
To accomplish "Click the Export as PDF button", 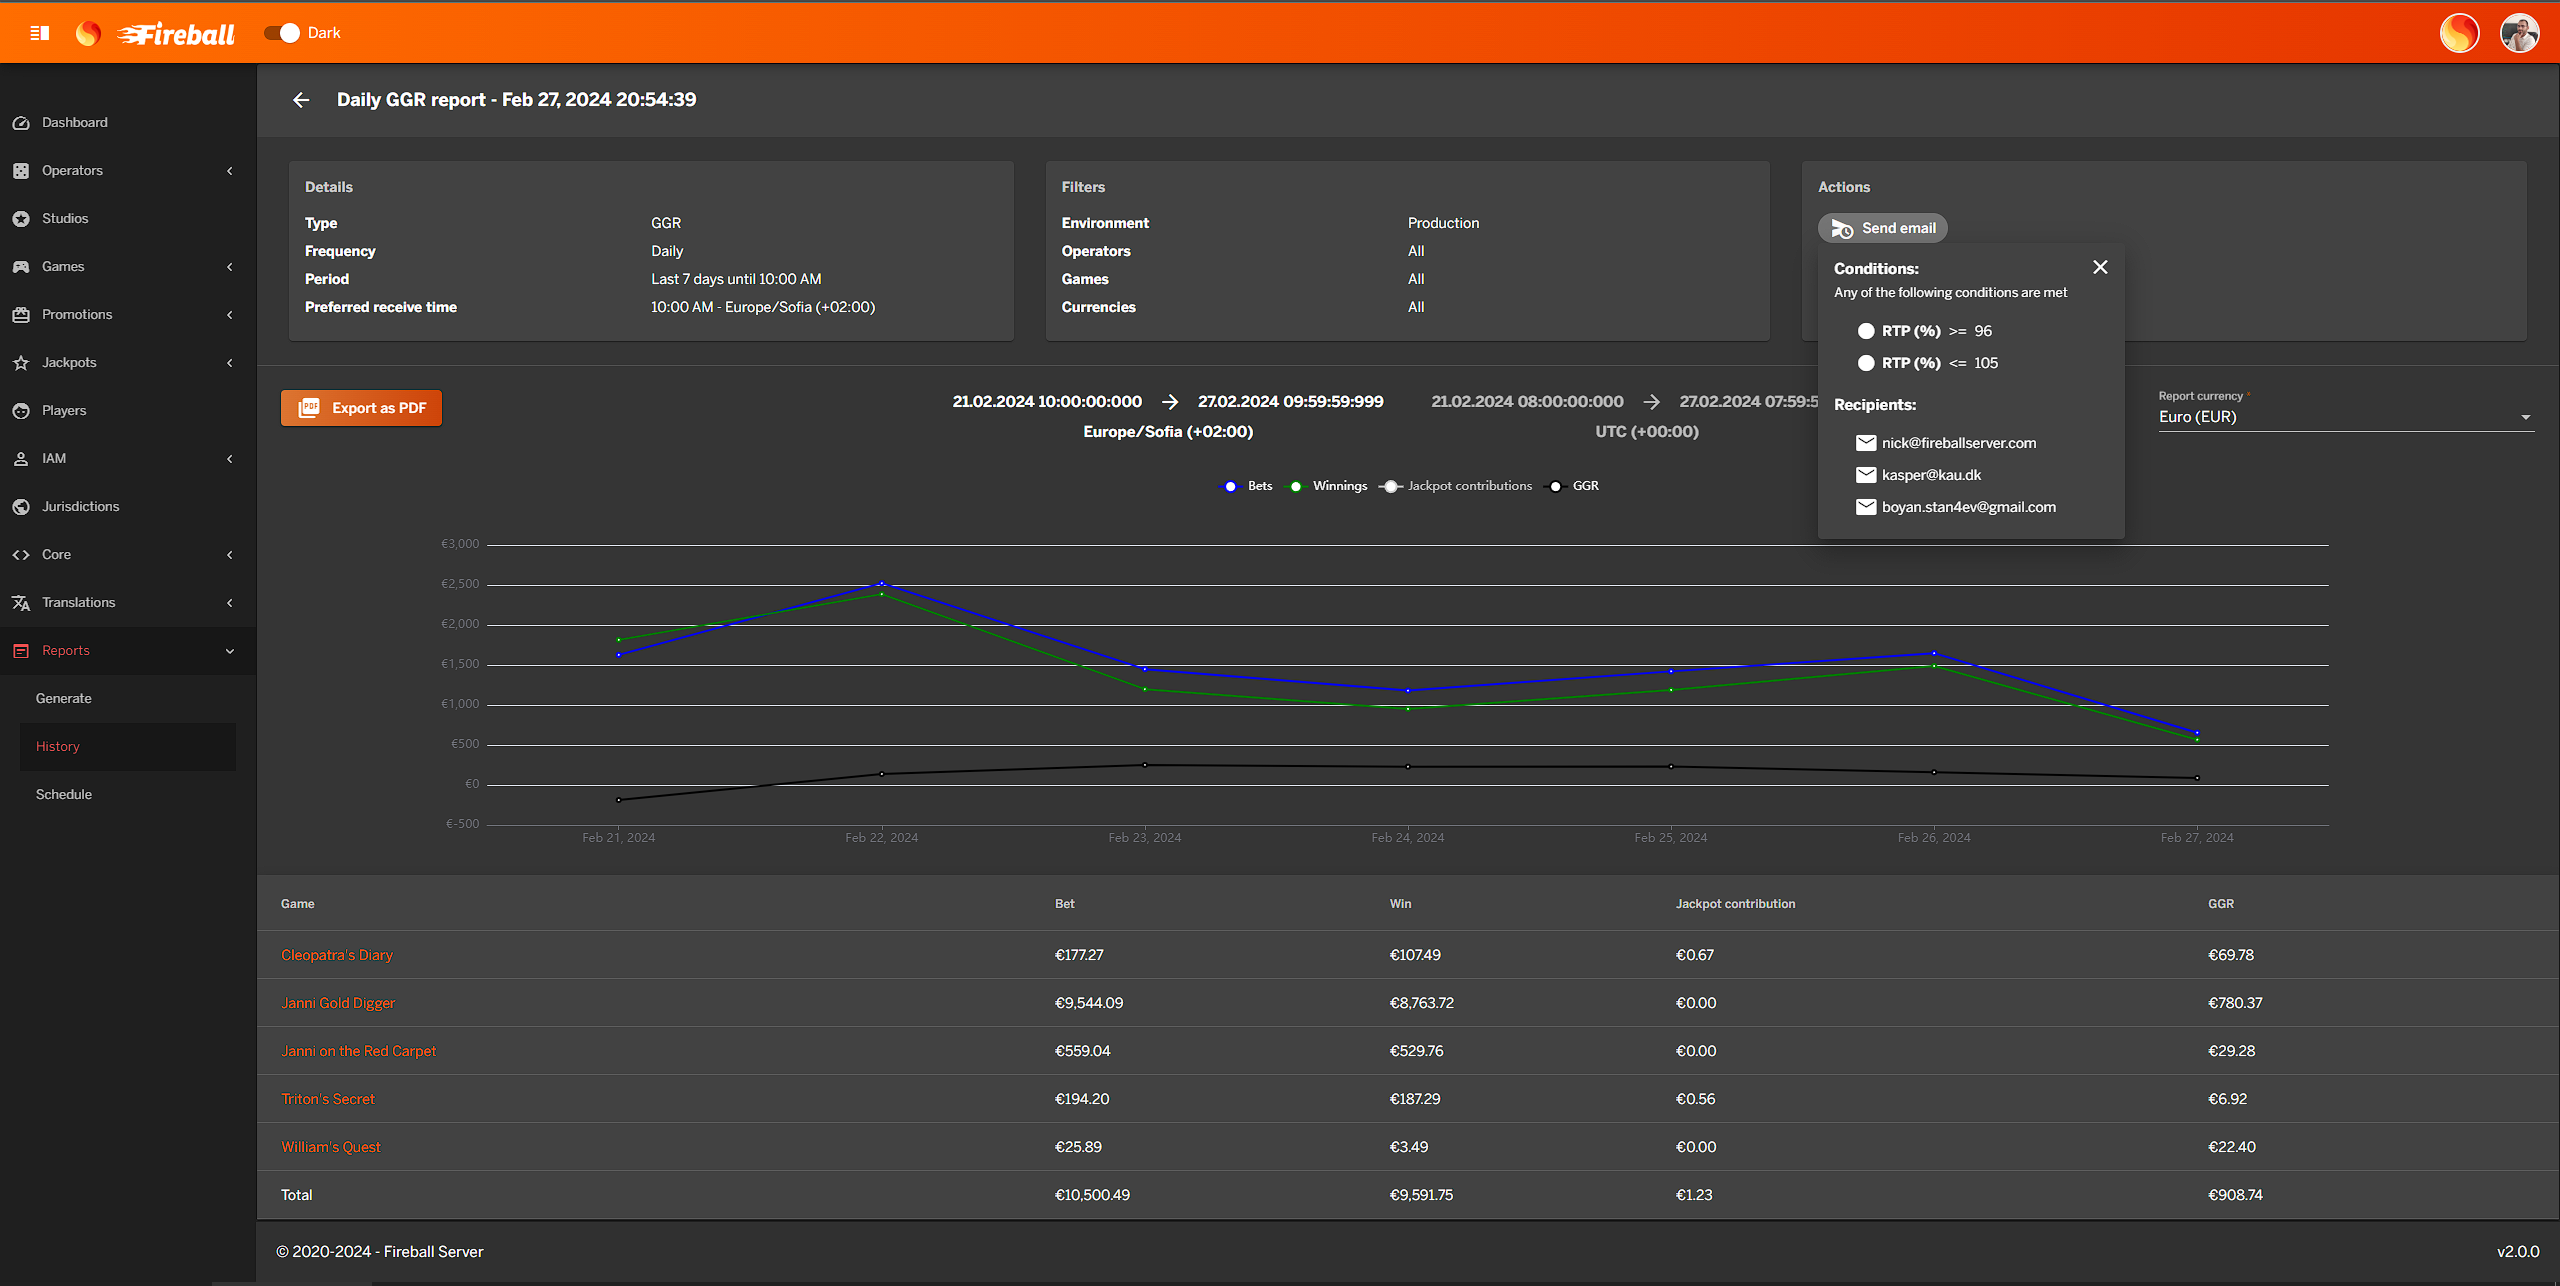I will [361, 408].
